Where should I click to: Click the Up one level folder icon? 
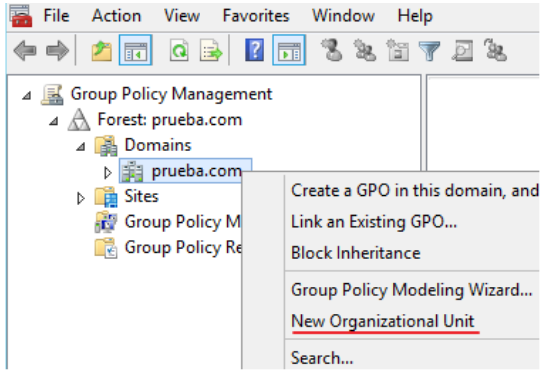tap(102, 51)
